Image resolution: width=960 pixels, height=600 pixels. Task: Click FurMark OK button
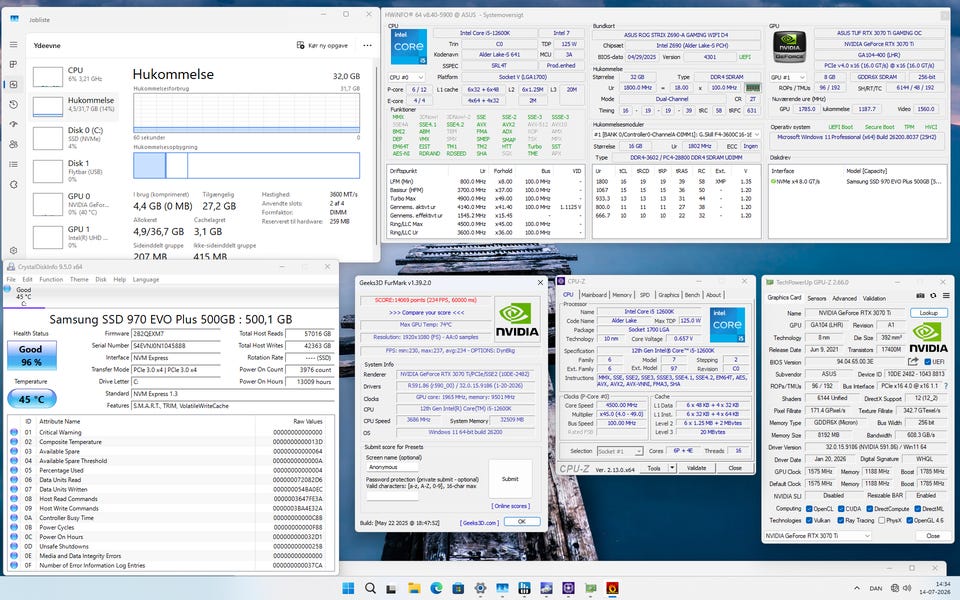coord(522,522)
